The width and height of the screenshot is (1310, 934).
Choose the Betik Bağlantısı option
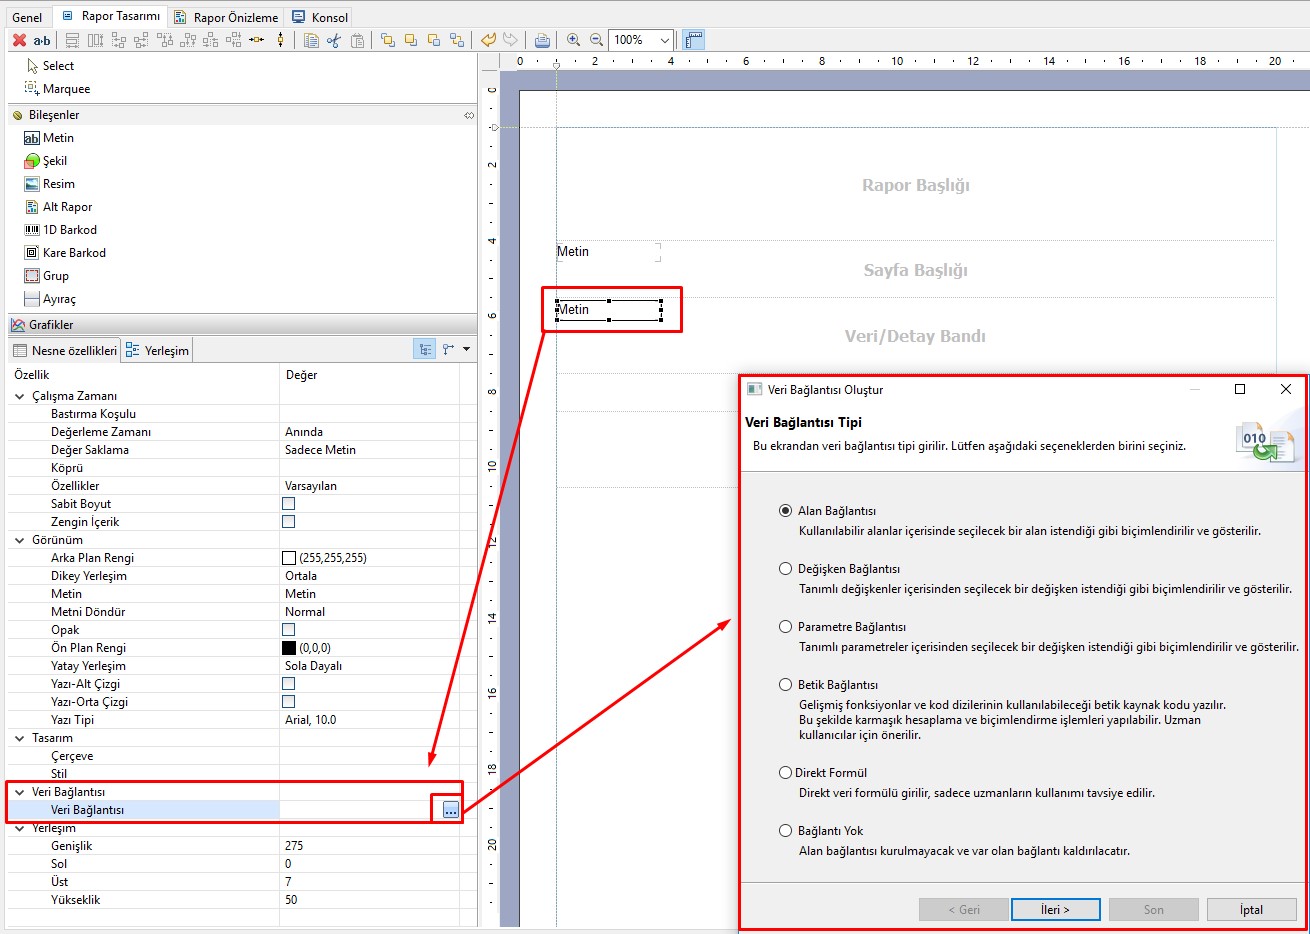click(x=785, y=685)
